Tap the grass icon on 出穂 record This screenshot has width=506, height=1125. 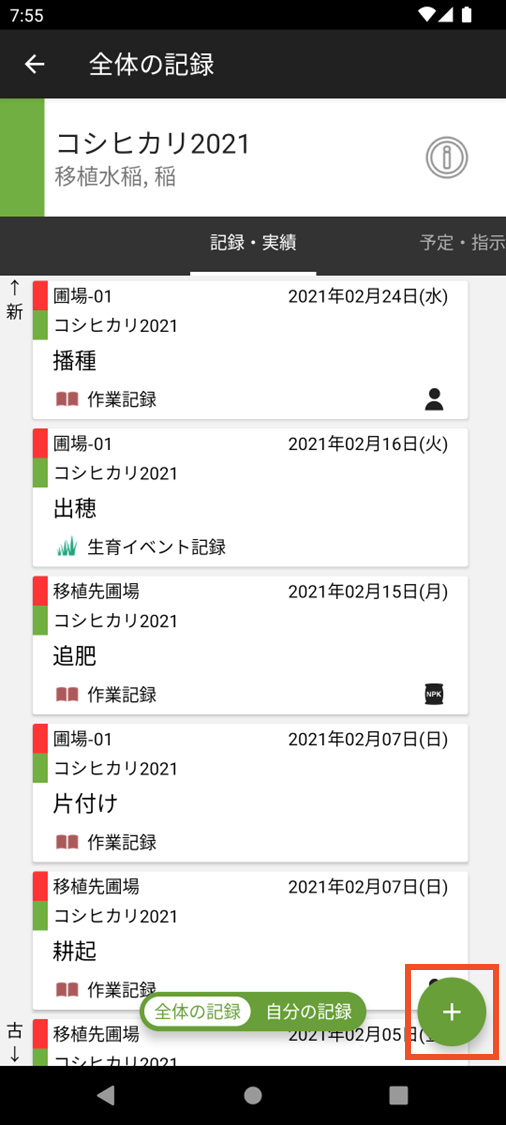tap(67, 548)
